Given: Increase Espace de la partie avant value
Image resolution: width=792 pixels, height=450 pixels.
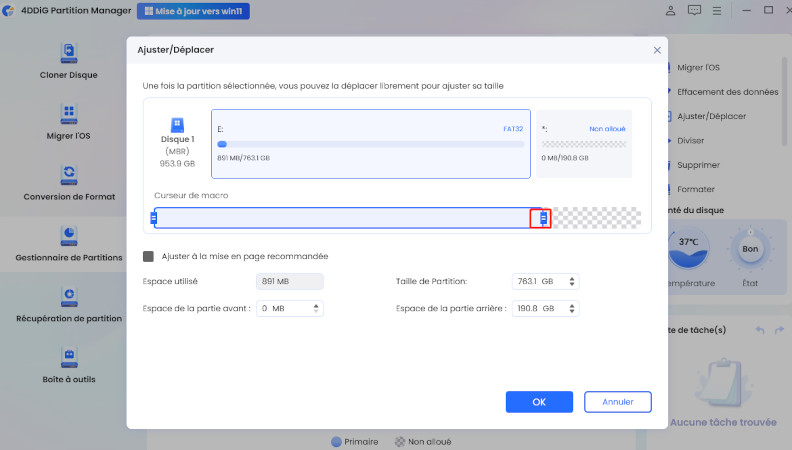Looking at the screenshot, I should tap(317, 305).
